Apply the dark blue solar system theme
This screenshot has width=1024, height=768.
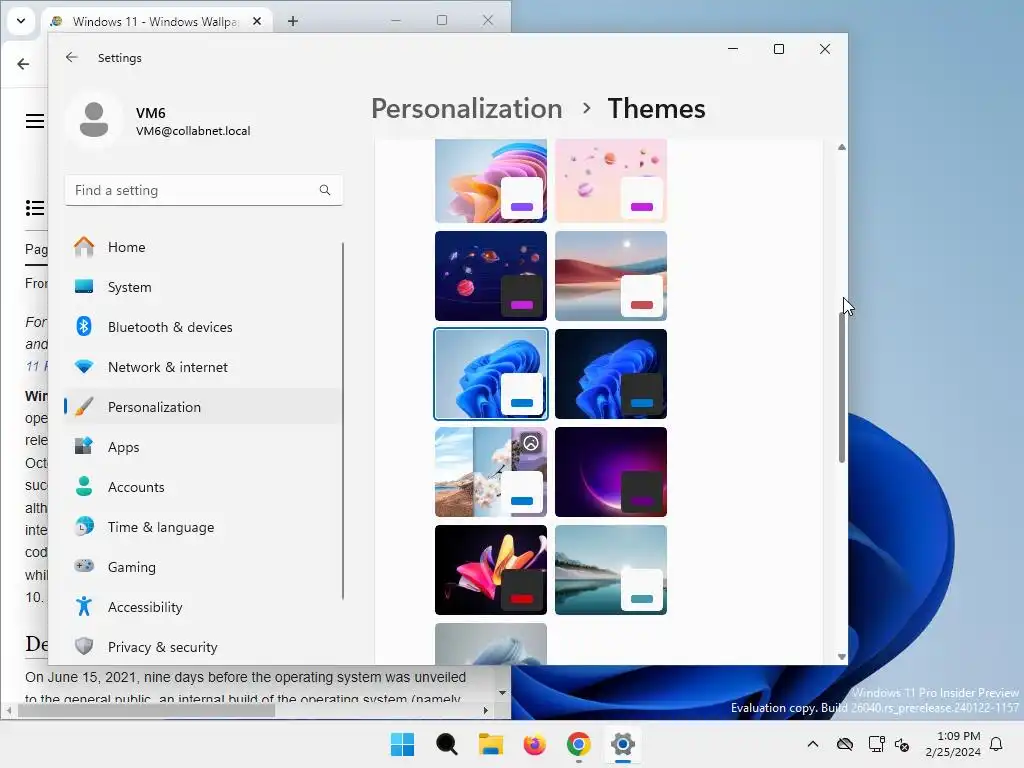[491, 276]
